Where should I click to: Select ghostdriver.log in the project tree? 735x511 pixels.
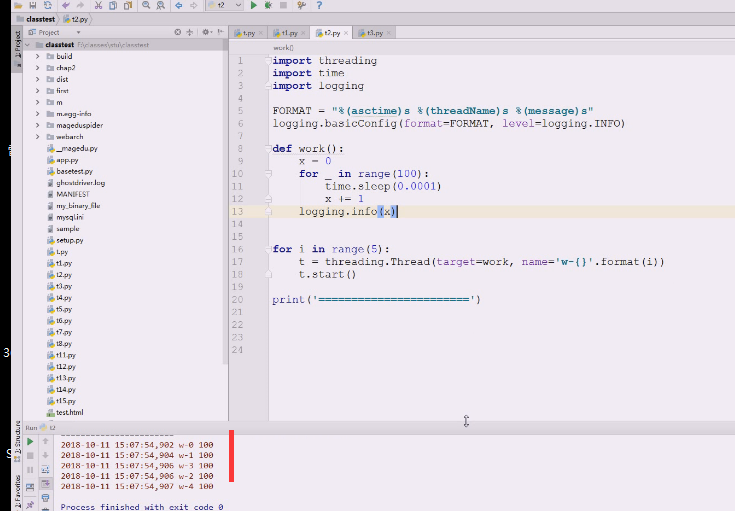[76, 183]
